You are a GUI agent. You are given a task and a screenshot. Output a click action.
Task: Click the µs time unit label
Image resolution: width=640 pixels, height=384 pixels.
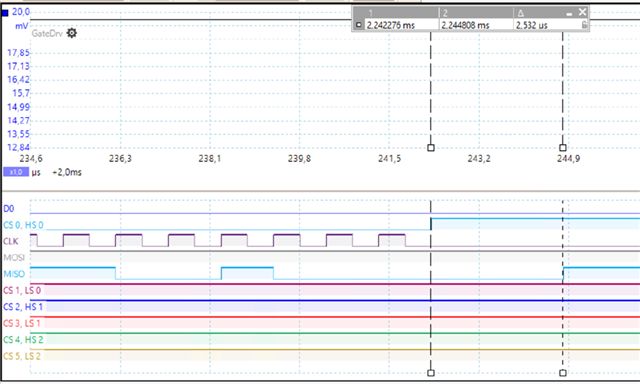click(36, 173)
